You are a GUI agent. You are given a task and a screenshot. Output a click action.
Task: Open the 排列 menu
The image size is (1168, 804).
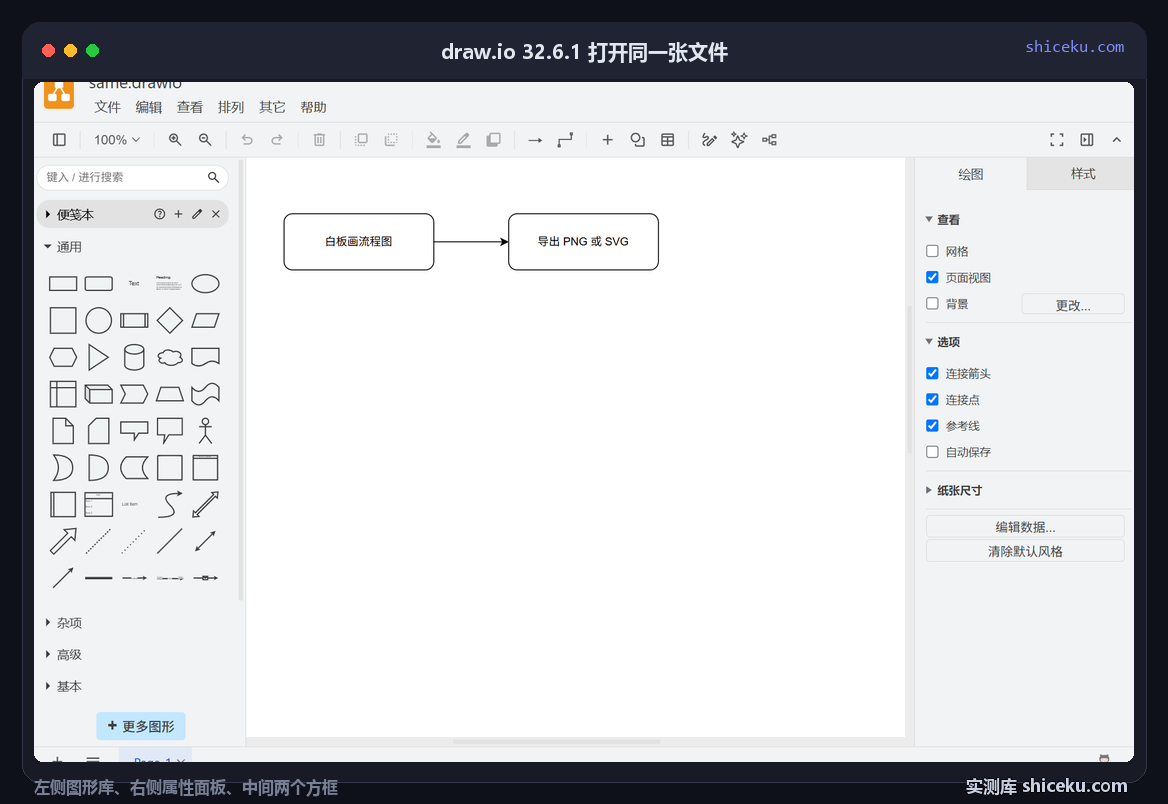pos(231,107)
